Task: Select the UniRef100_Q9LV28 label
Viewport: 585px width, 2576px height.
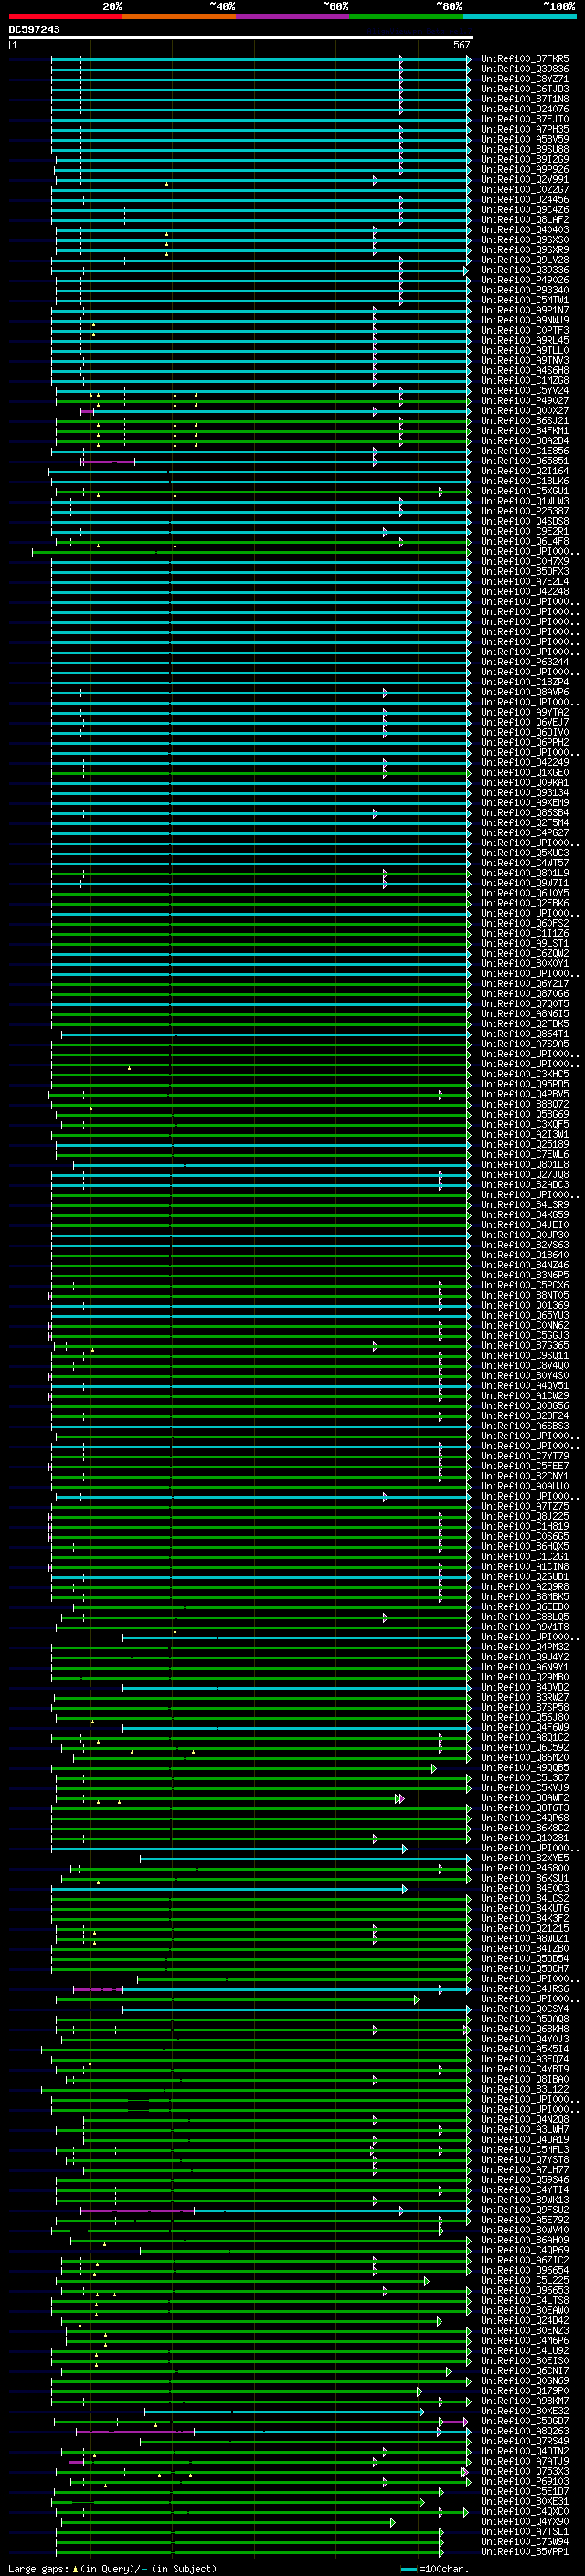Action: click(525, 260)
